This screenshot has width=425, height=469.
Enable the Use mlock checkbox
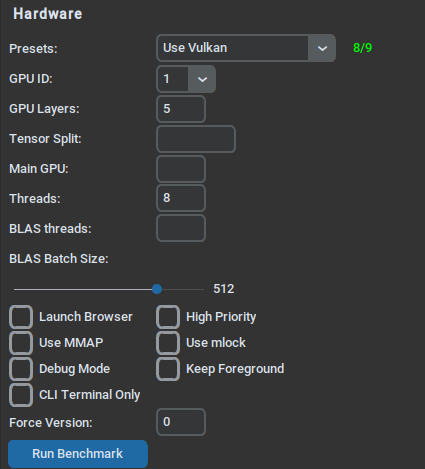[x=168, y=343]
